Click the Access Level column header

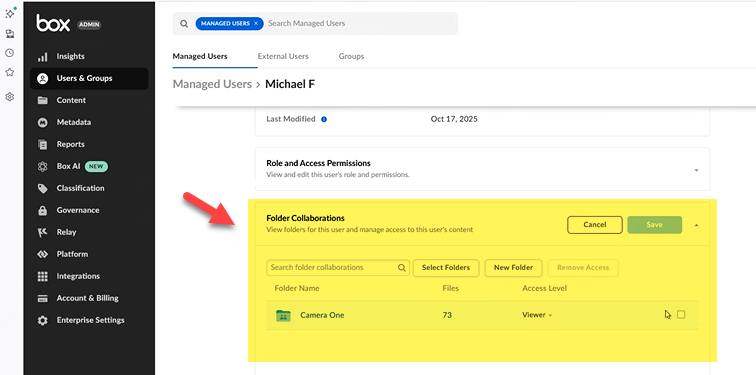544,288
